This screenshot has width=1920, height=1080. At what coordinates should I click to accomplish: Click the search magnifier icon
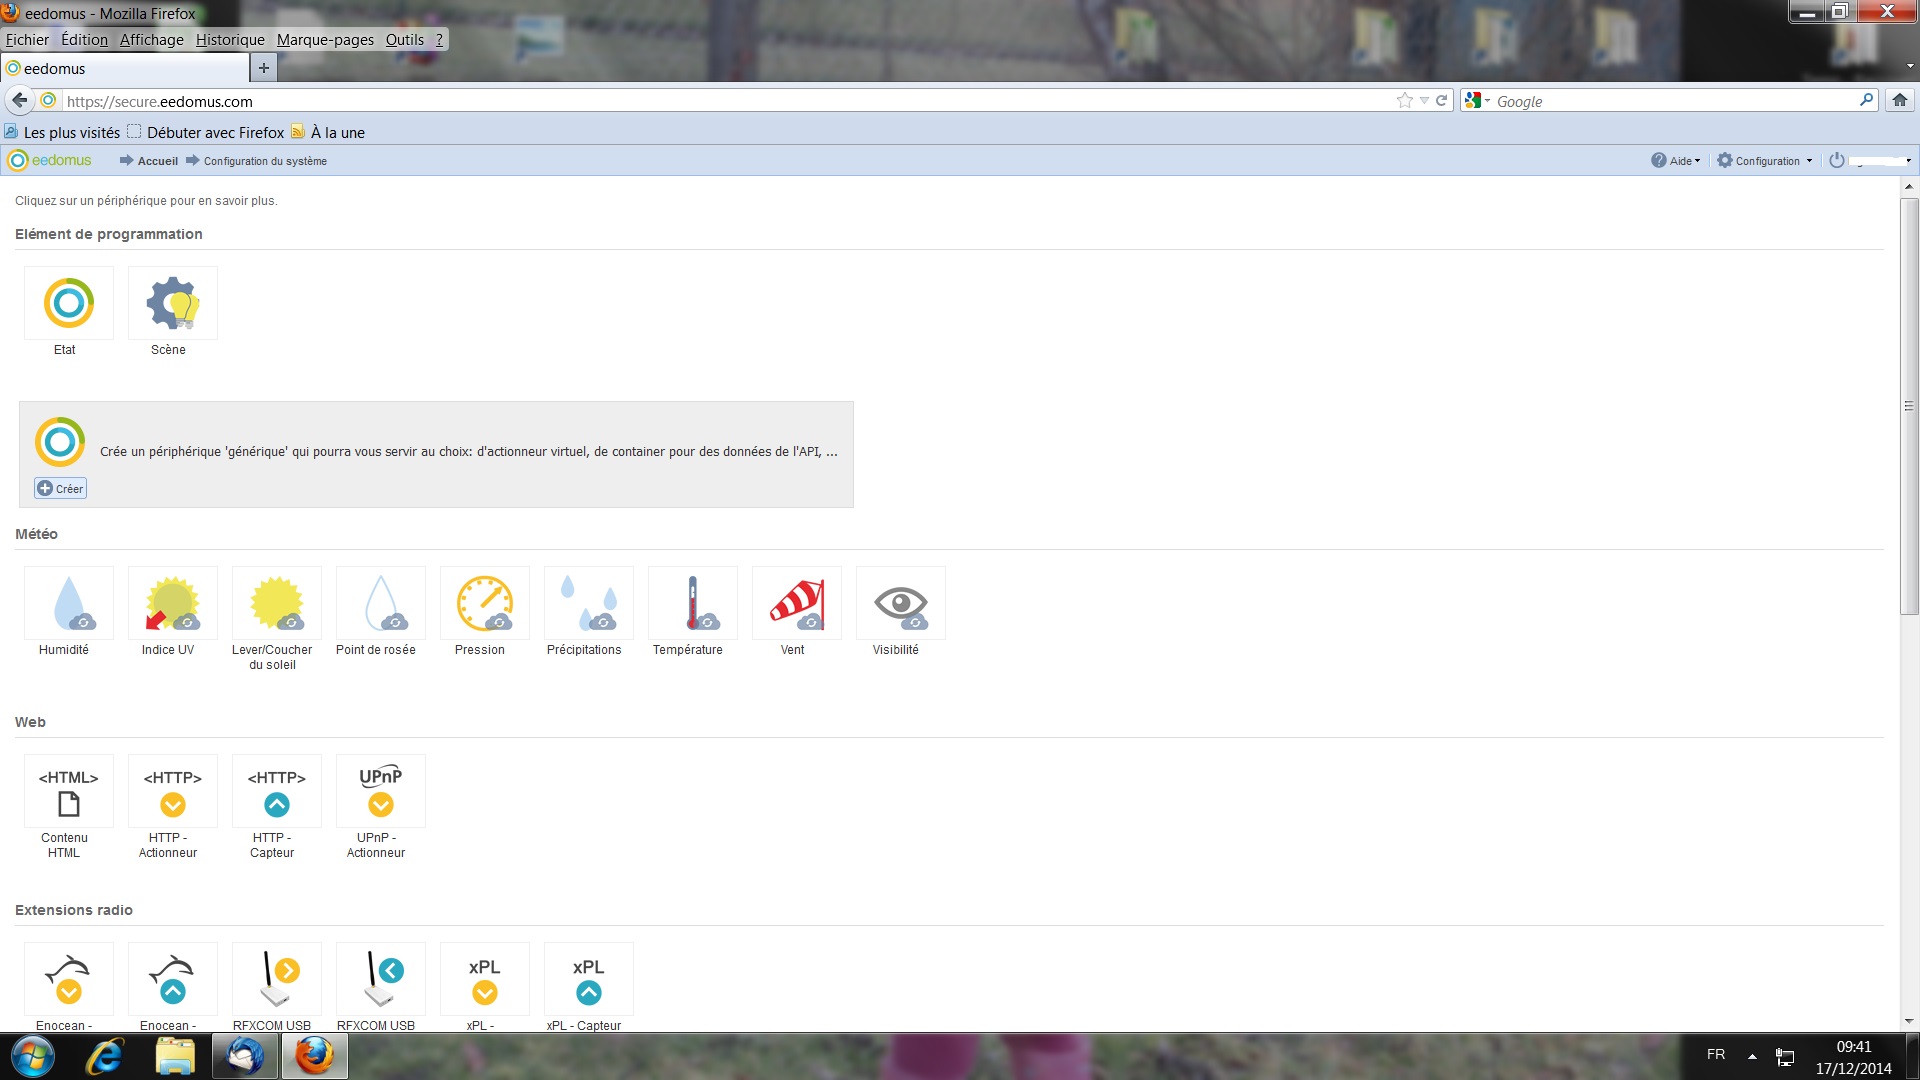tap(1866, 100)
